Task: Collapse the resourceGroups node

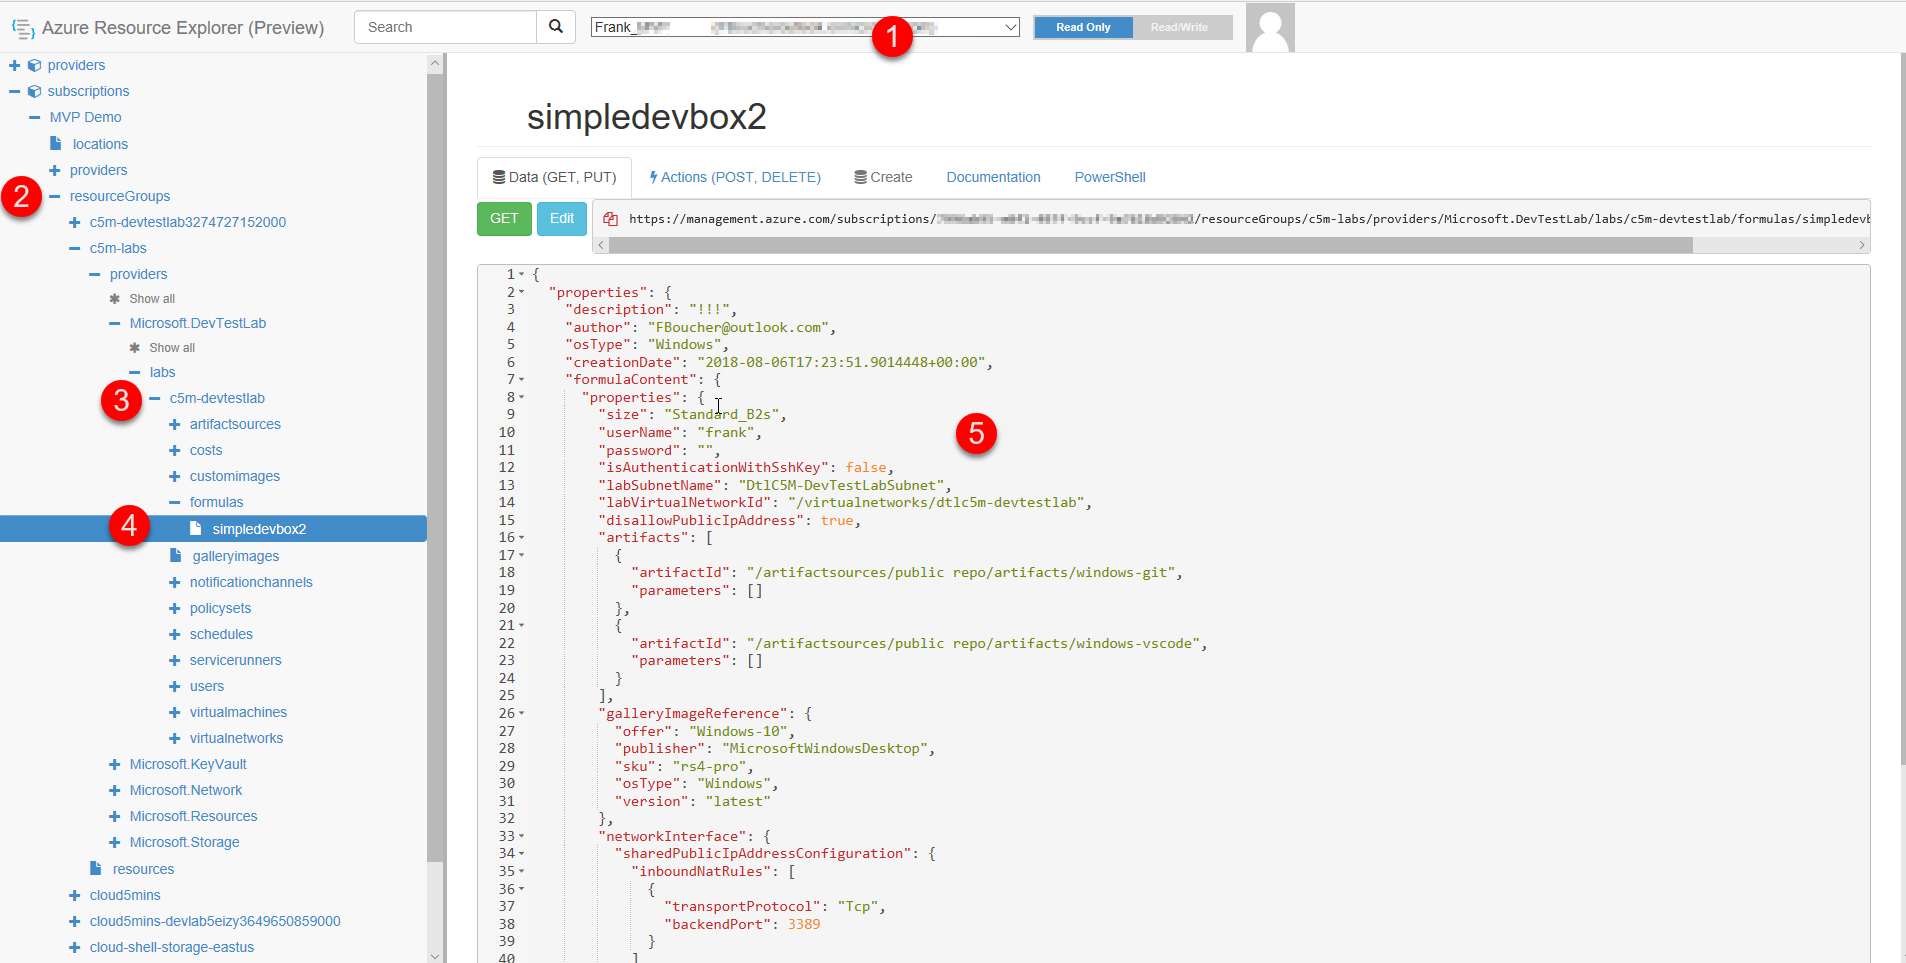Action: pyautogui.click(x=55, y=196)
